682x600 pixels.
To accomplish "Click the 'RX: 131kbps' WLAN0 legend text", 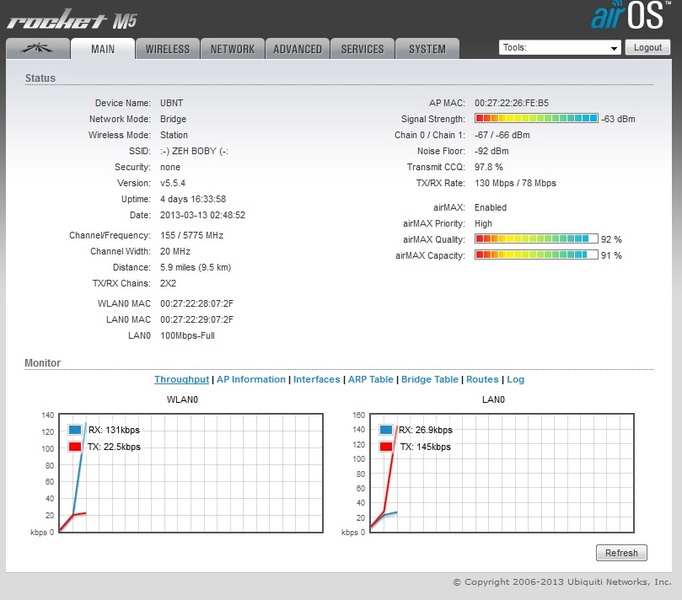I will [114, 430].
